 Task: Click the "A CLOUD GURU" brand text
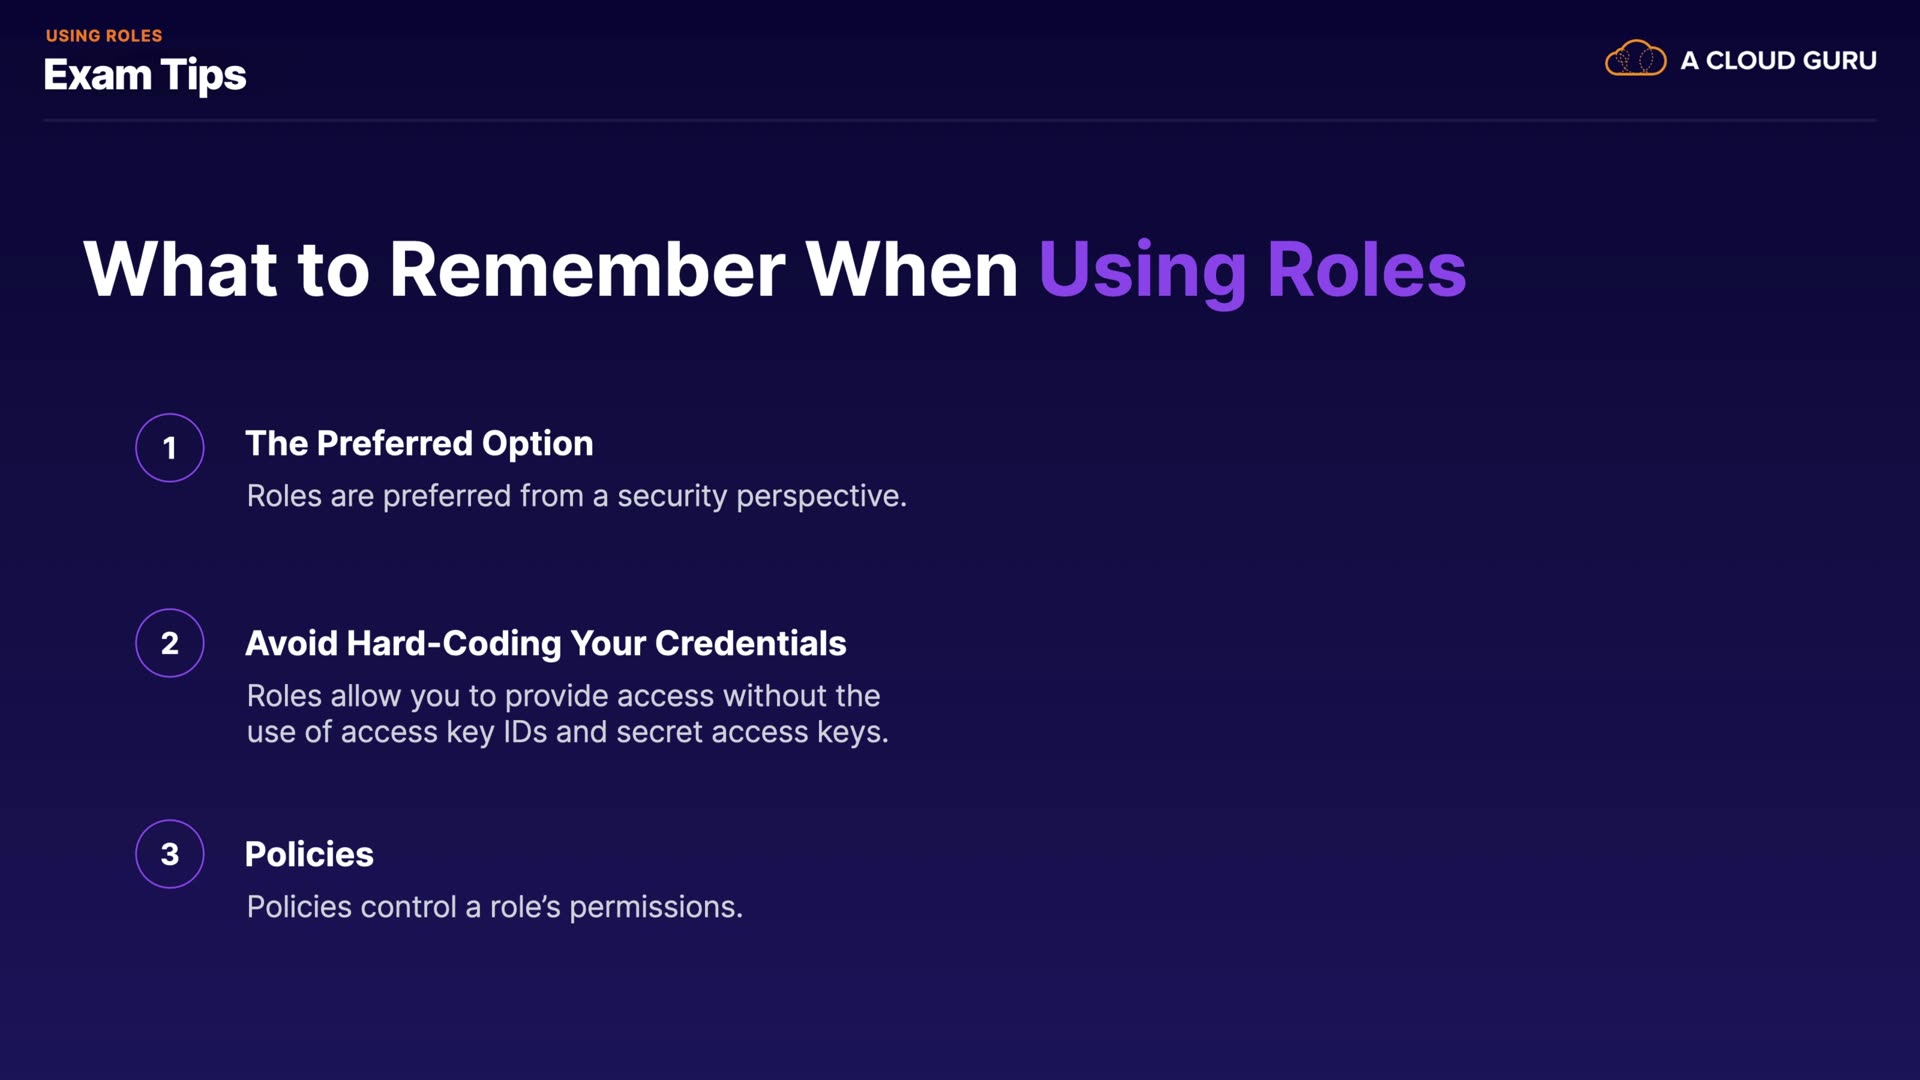coord(1778,61)
